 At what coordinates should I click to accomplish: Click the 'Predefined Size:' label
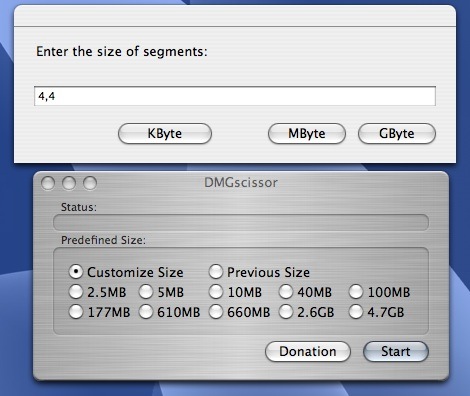coord(103,240)
